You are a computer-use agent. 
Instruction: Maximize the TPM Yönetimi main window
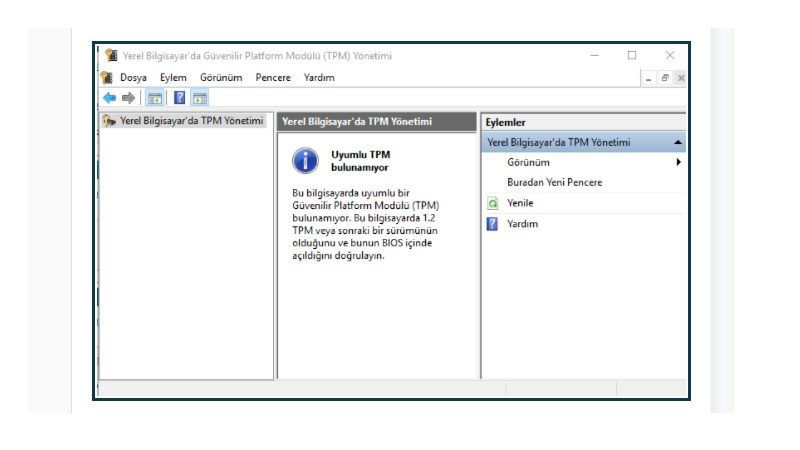click(x=632, y=55)
